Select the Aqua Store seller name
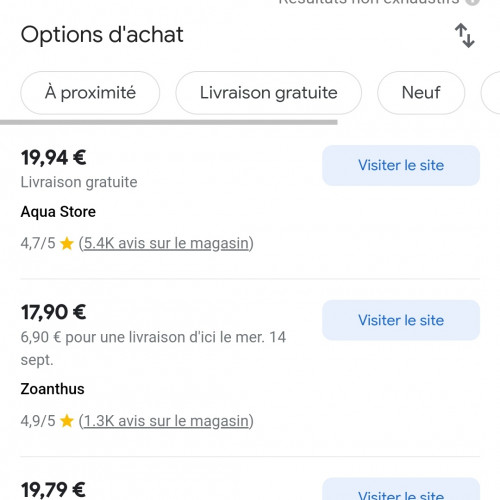 58,212
